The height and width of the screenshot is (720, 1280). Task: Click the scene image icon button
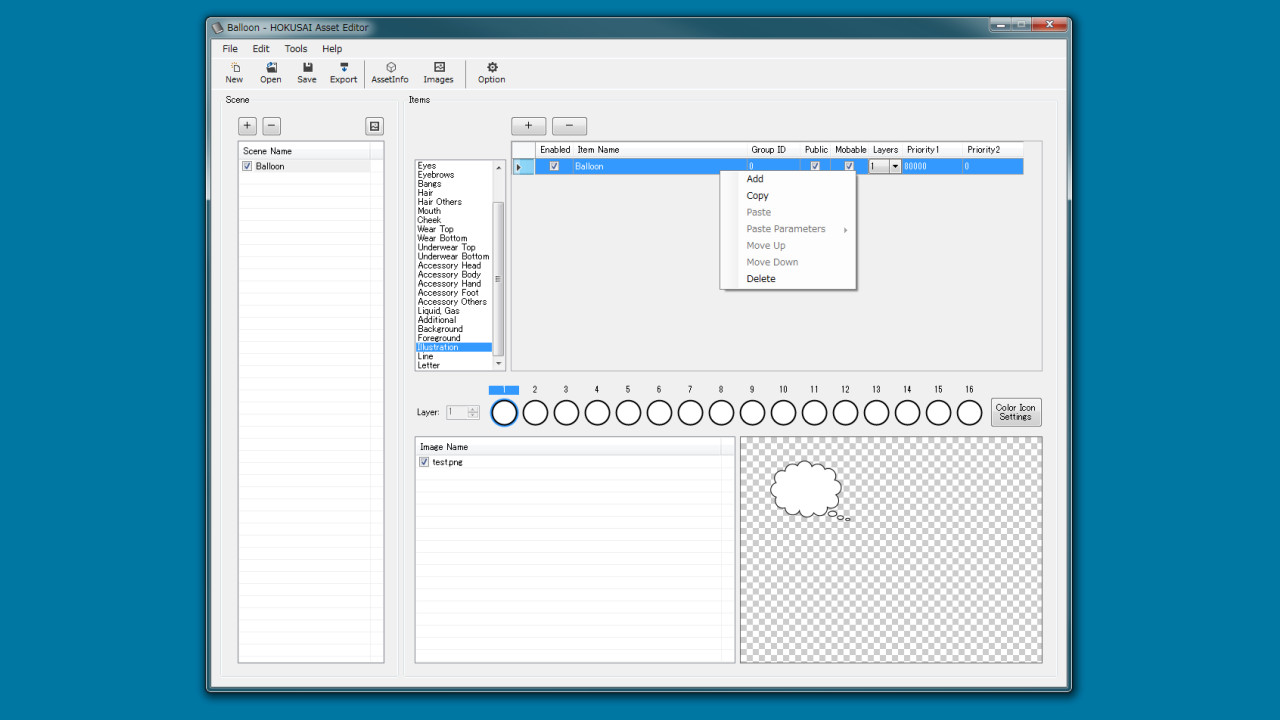click(x=374, y=126)
